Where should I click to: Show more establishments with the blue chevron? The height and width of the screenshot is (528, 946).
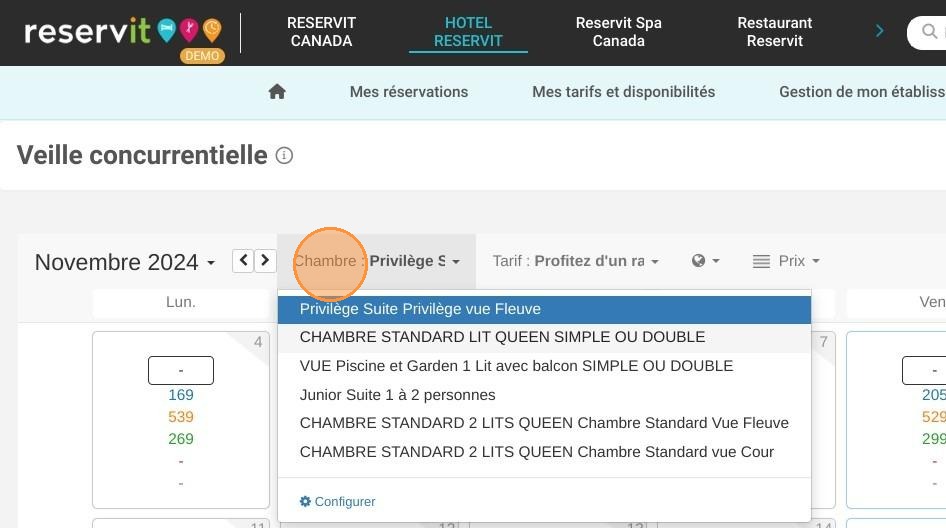pos(880,31)
